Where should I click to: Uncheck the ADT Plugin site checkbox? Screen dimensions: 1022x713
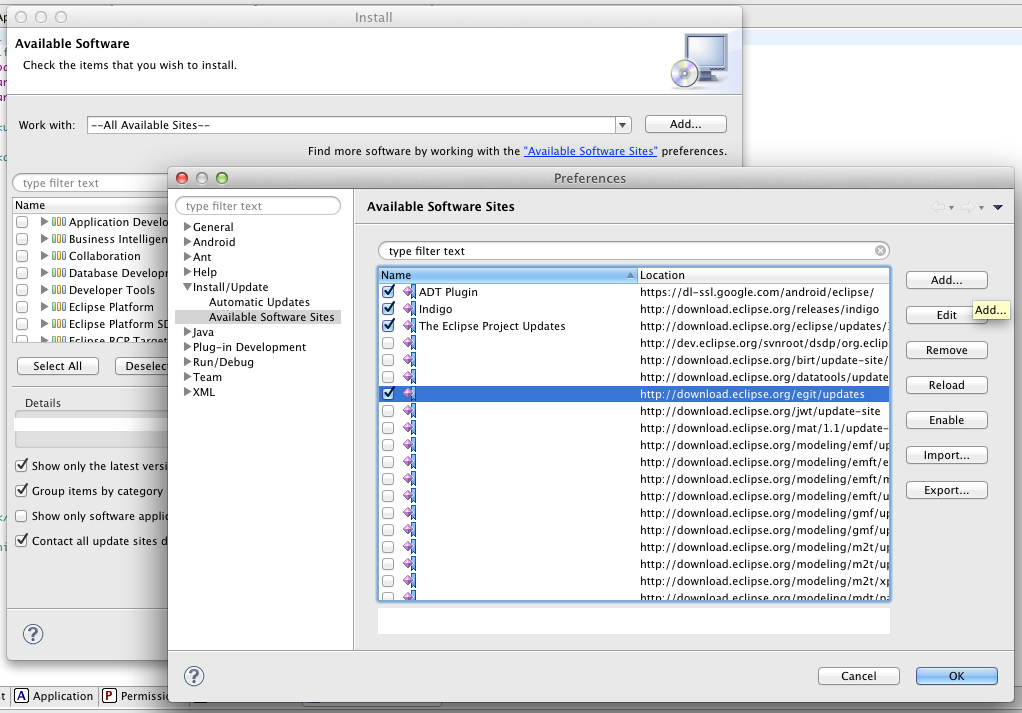click(388, 292)
